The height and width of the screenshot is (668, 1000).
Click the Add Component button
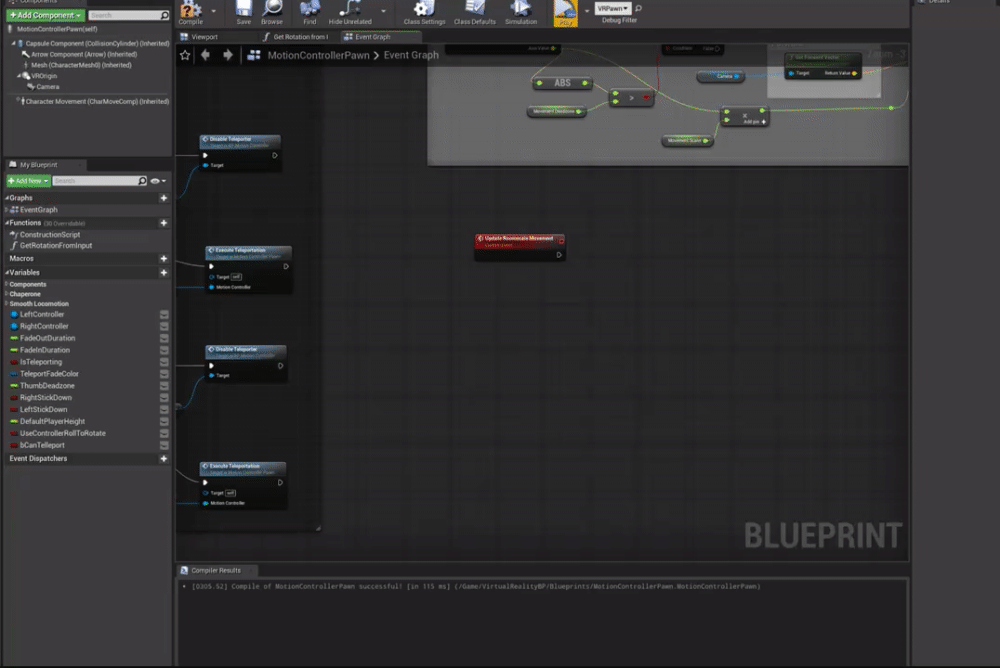pos(45,15)
